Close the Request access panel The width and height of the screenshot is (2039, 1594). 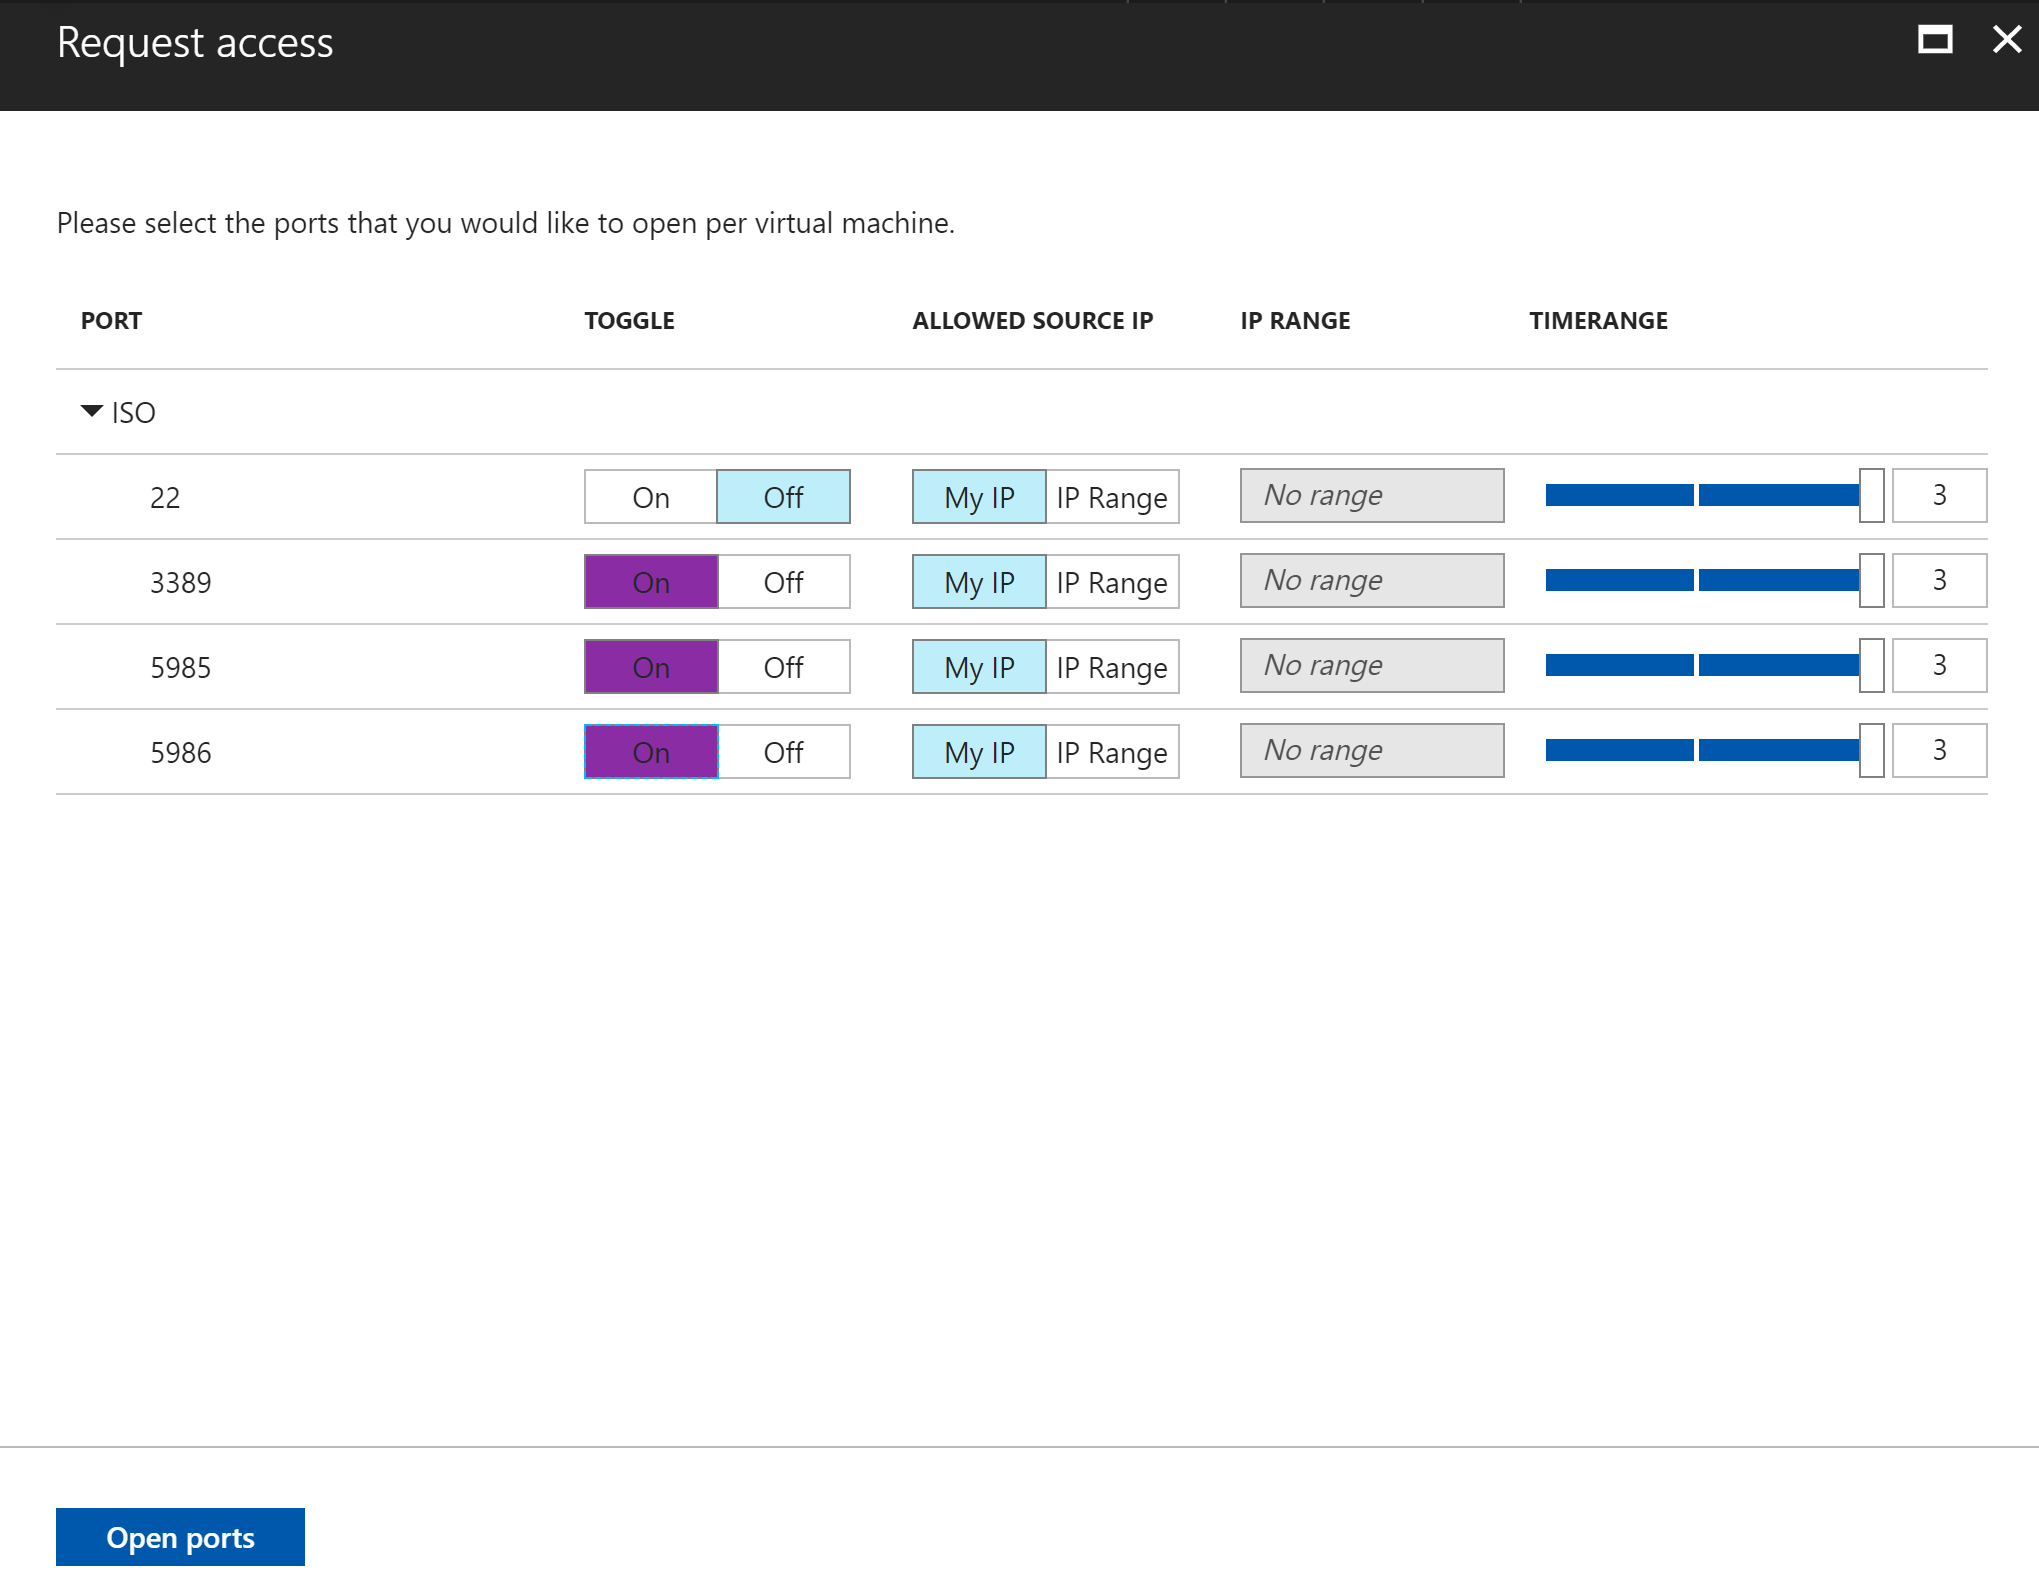(x=2006, y=40)
